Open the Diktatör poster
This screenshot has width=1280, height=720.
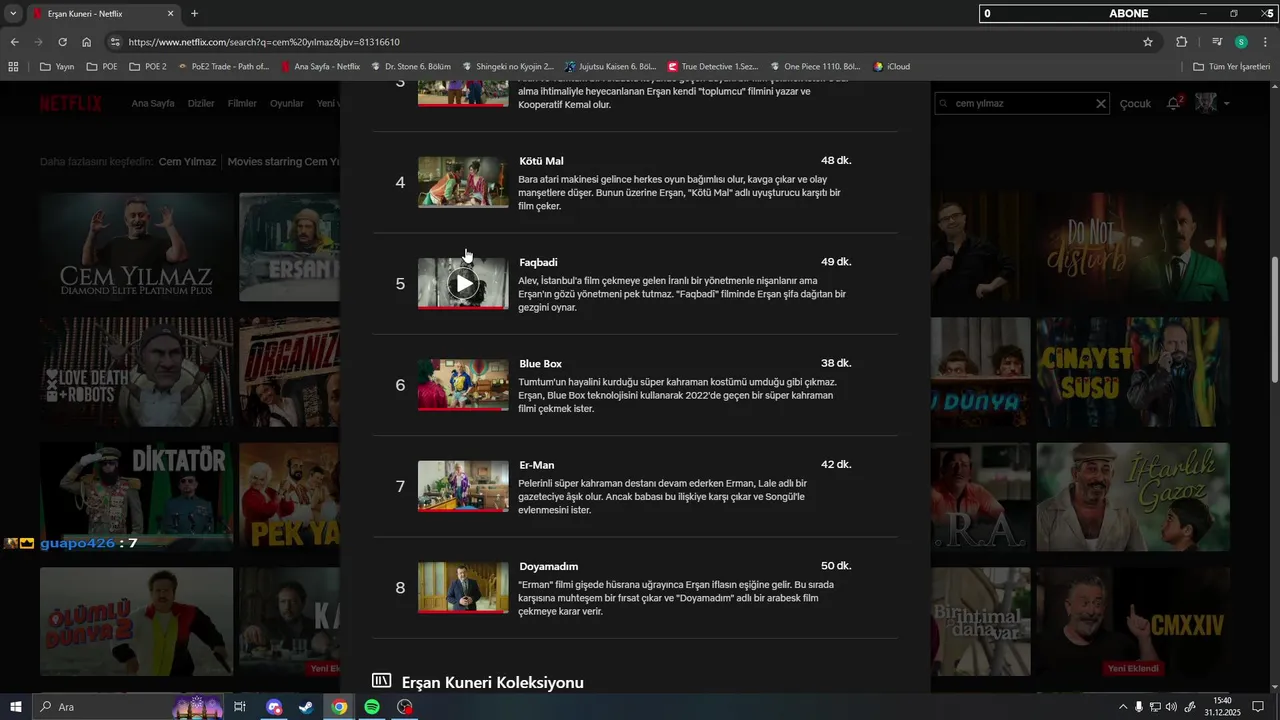(x=137, y=497)
